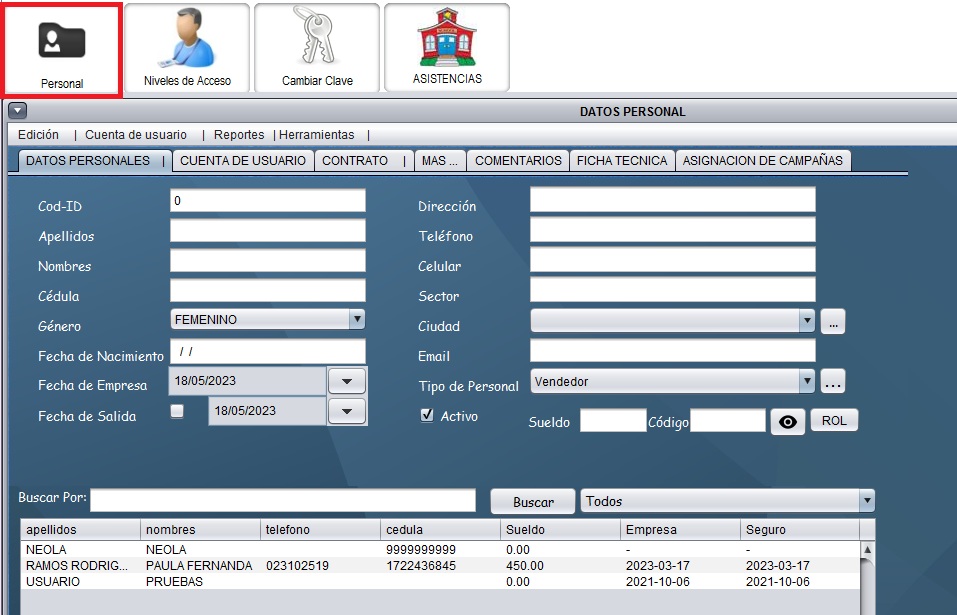The height and width of the screenshot is (615, 957).
Task: Click the table's vertical scrollbar up arrow
Action: [x=866, y=550]
